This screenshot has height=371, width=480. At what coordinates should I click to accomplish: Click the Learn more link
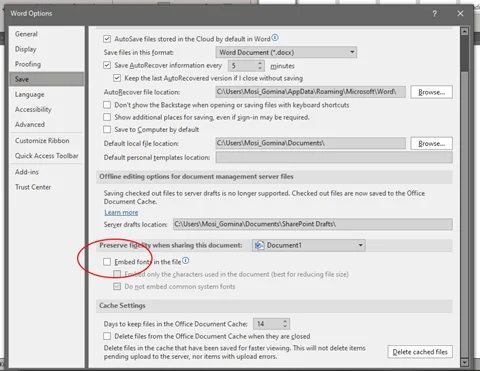tap(121, 212)
